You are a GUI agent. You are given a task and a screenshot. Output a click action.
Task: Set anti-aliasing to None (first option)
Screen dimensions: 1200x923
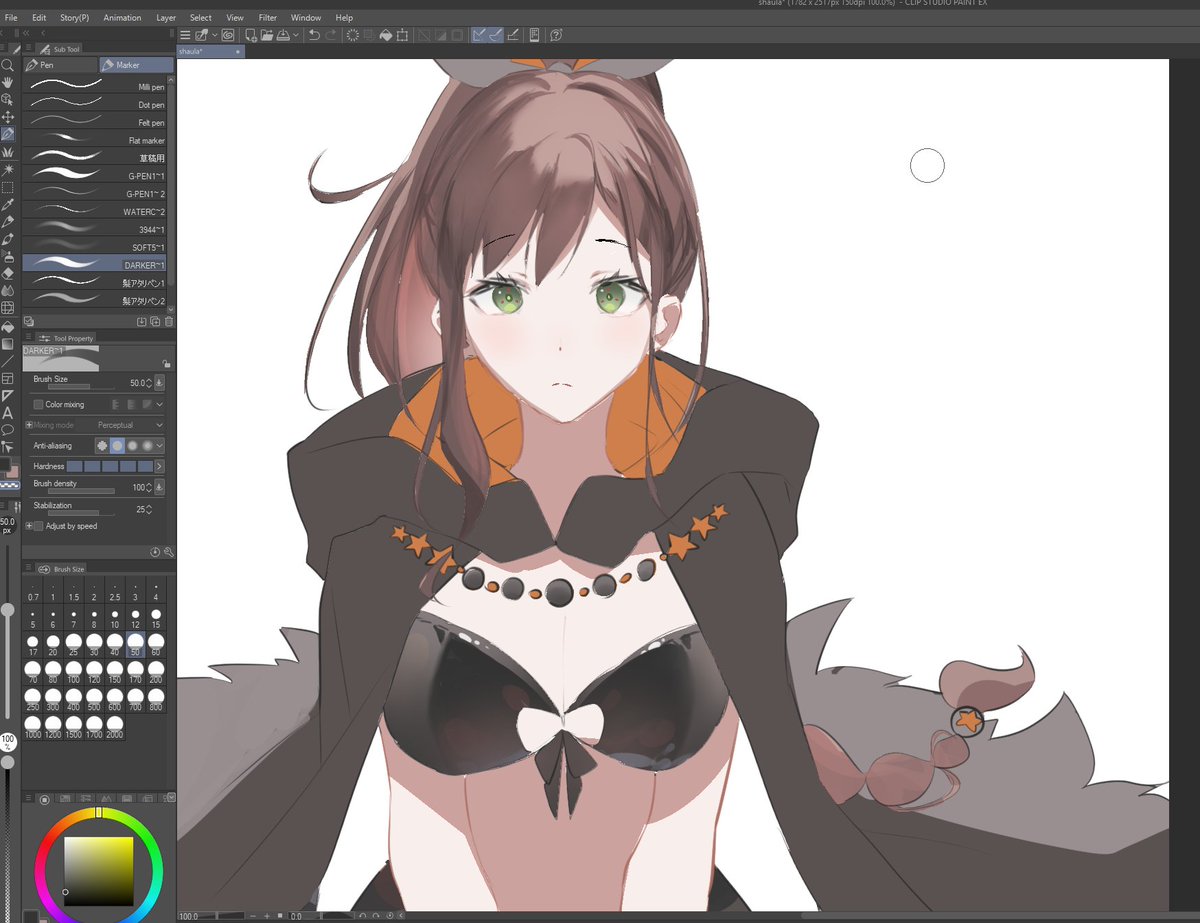point(102,445)
